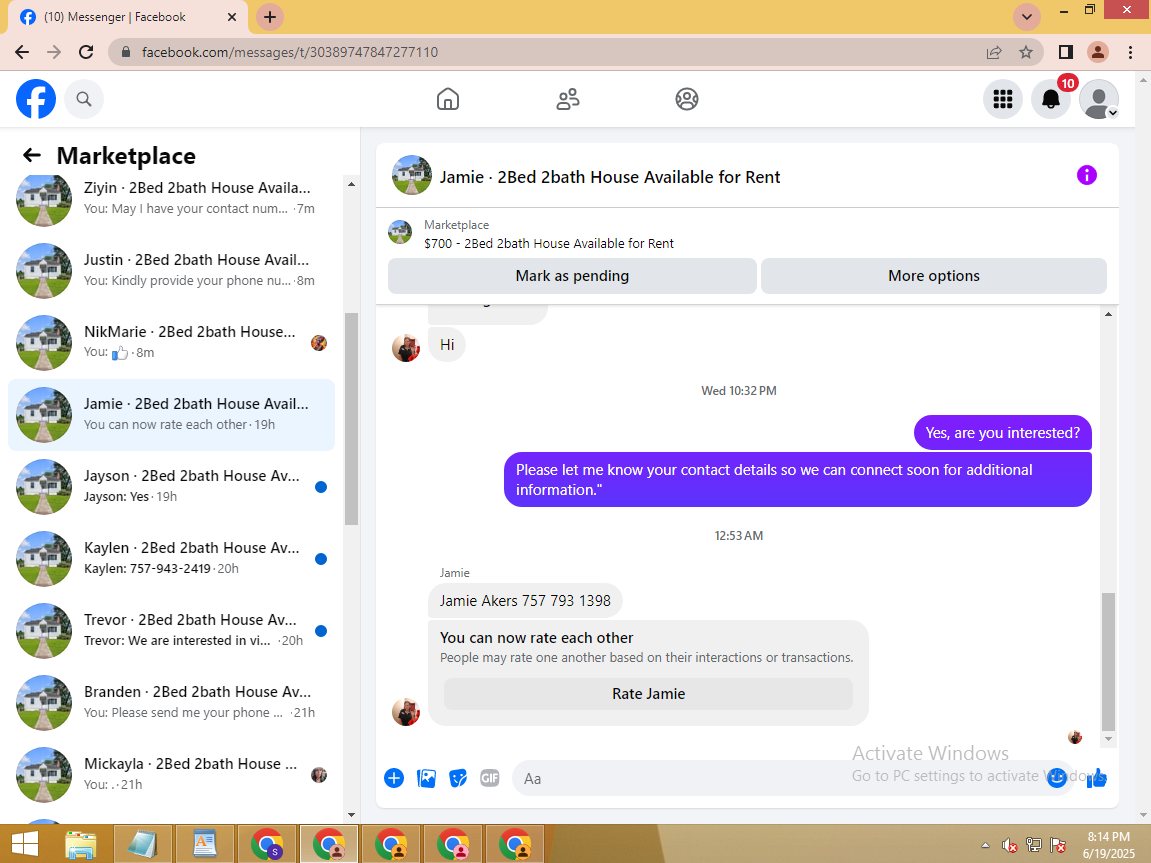The height and width of the screenshot is (863, 1151).
Task: Open conversation info purple icon
Action: (1086, 175)
